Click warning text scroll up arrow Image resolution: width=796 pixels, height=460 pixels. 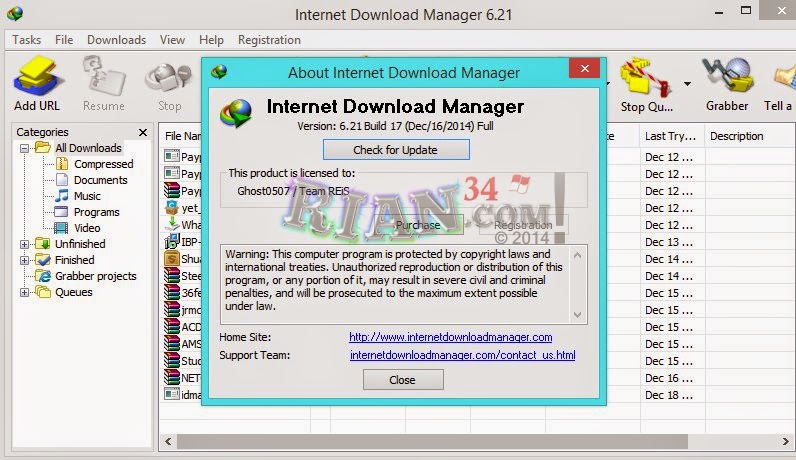[577, 255]
